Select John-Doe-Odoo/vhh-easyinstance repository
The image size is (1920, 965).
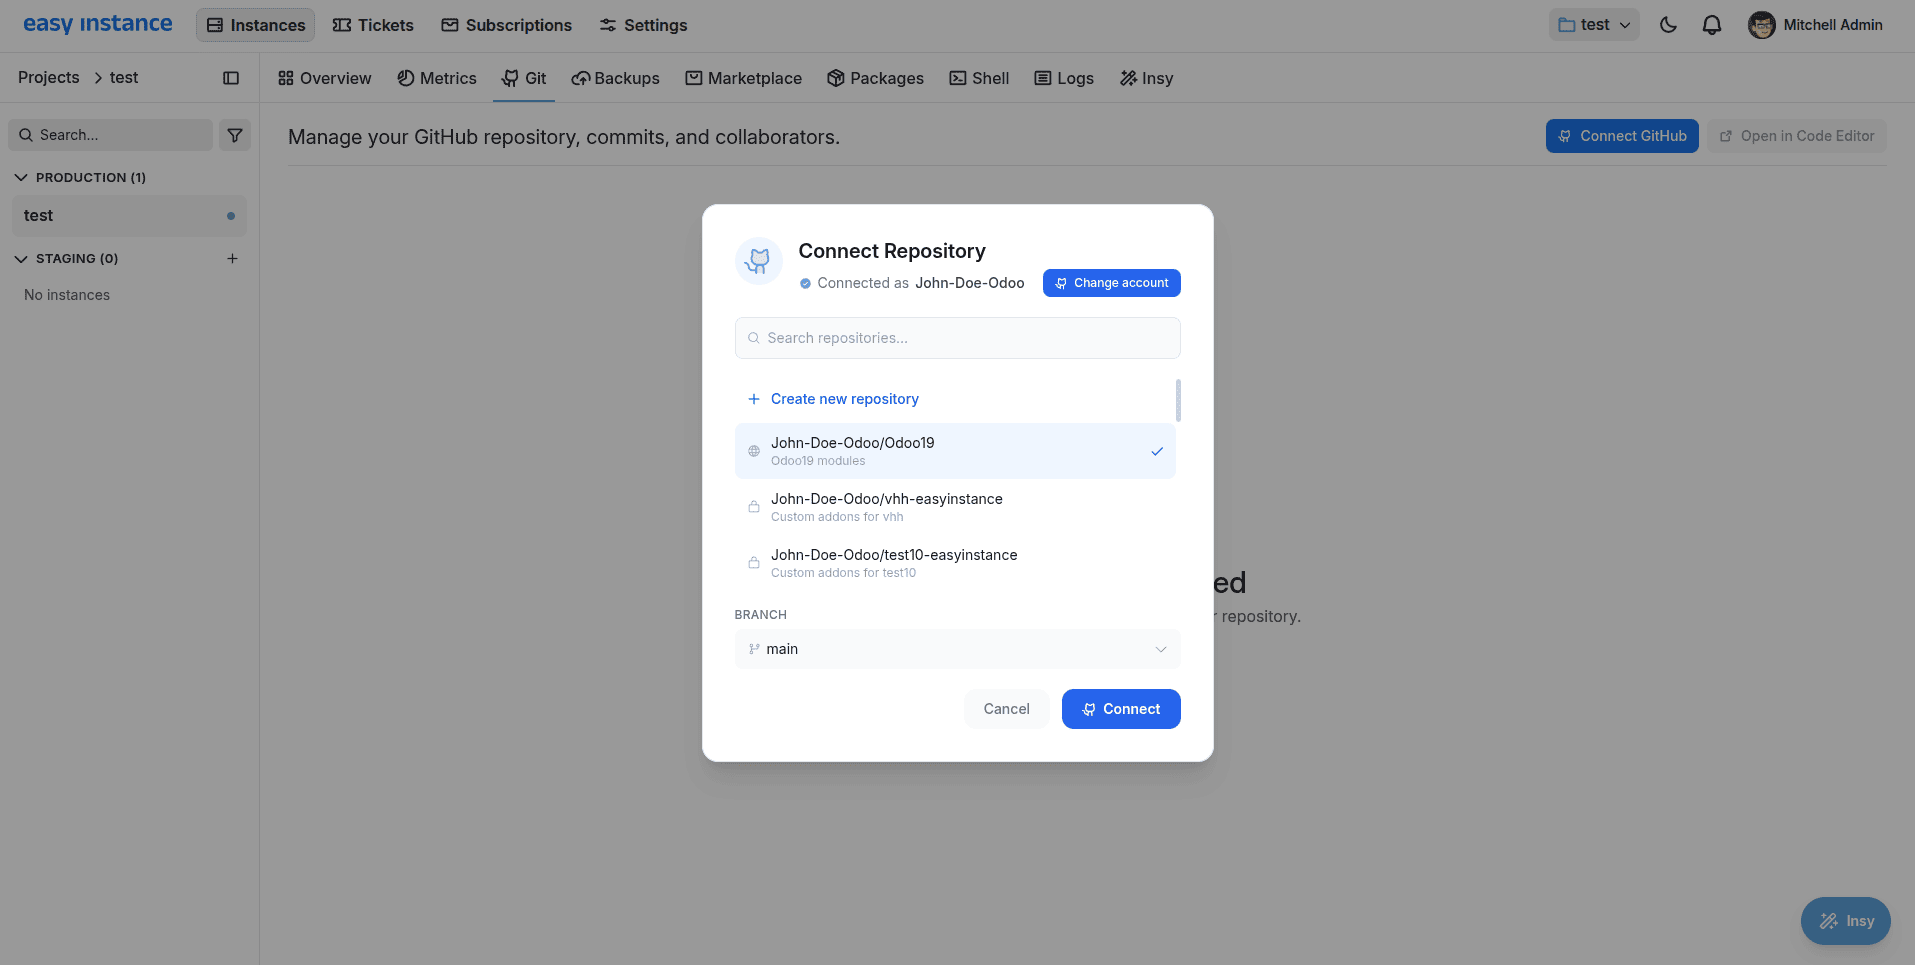(x=955, y=507)
